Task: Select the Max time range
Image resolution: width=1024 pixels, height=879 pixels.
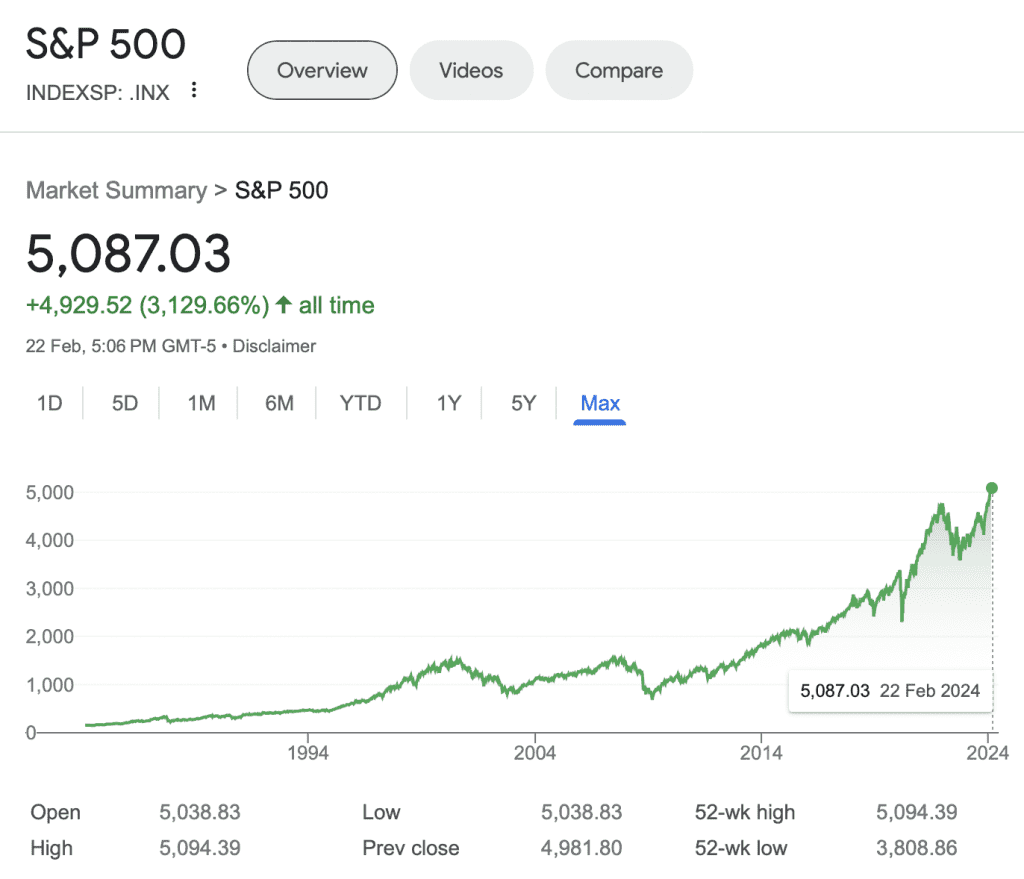Action: click(599, 403)
